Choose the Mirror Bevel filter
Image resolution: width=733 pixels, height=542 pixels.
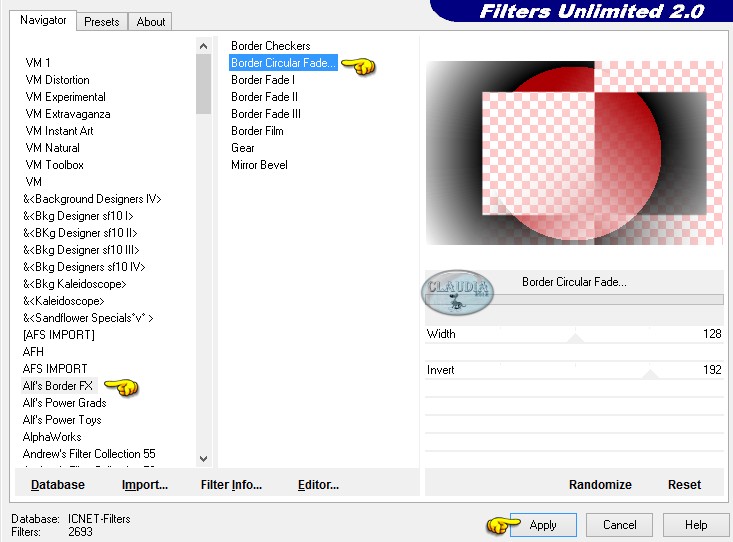pos(259,165)
